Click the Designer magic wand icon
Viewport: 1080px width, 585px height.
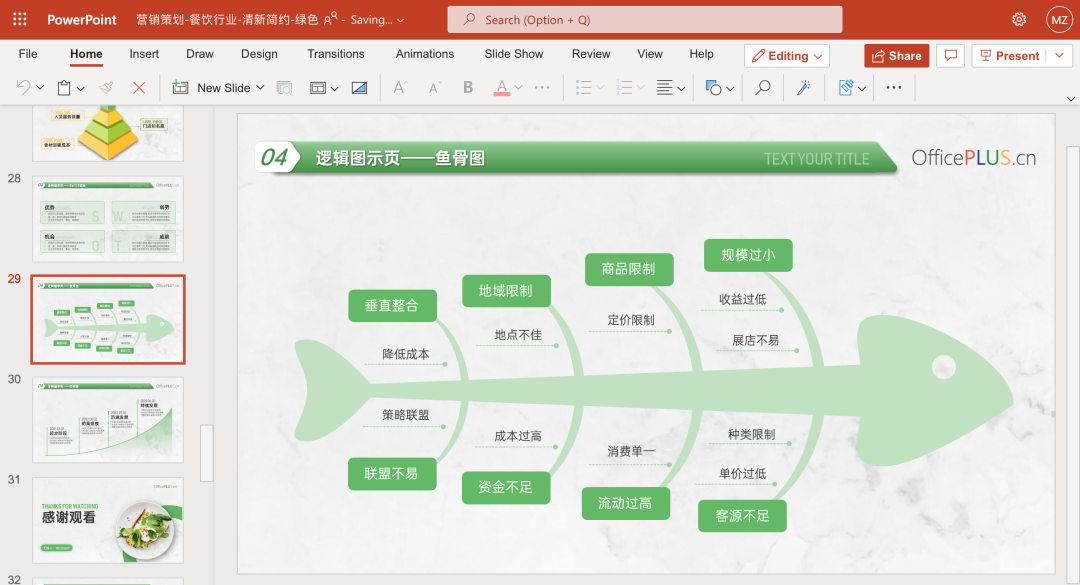coord(803,88)
